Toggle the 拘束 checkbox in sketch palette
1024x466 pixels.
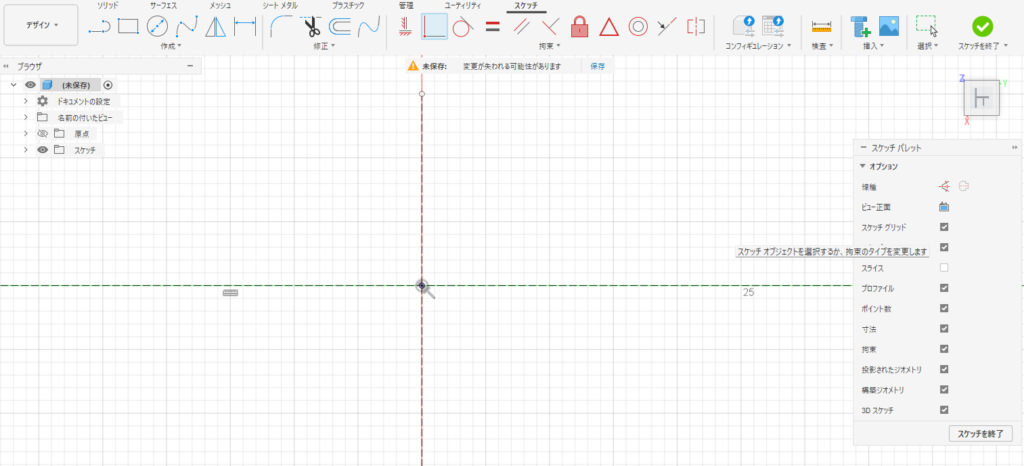point(944,349)
